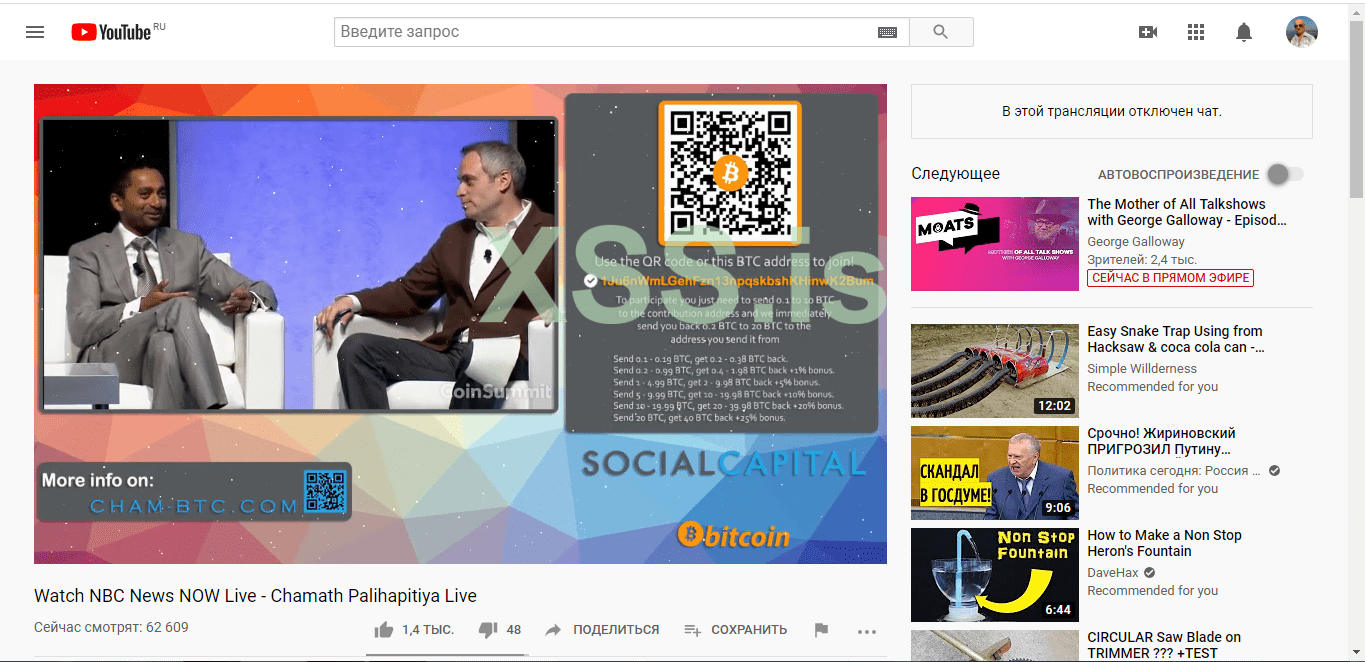Open the hamburger guide menu
This screenshot has width=1365, height=662.
35,32
